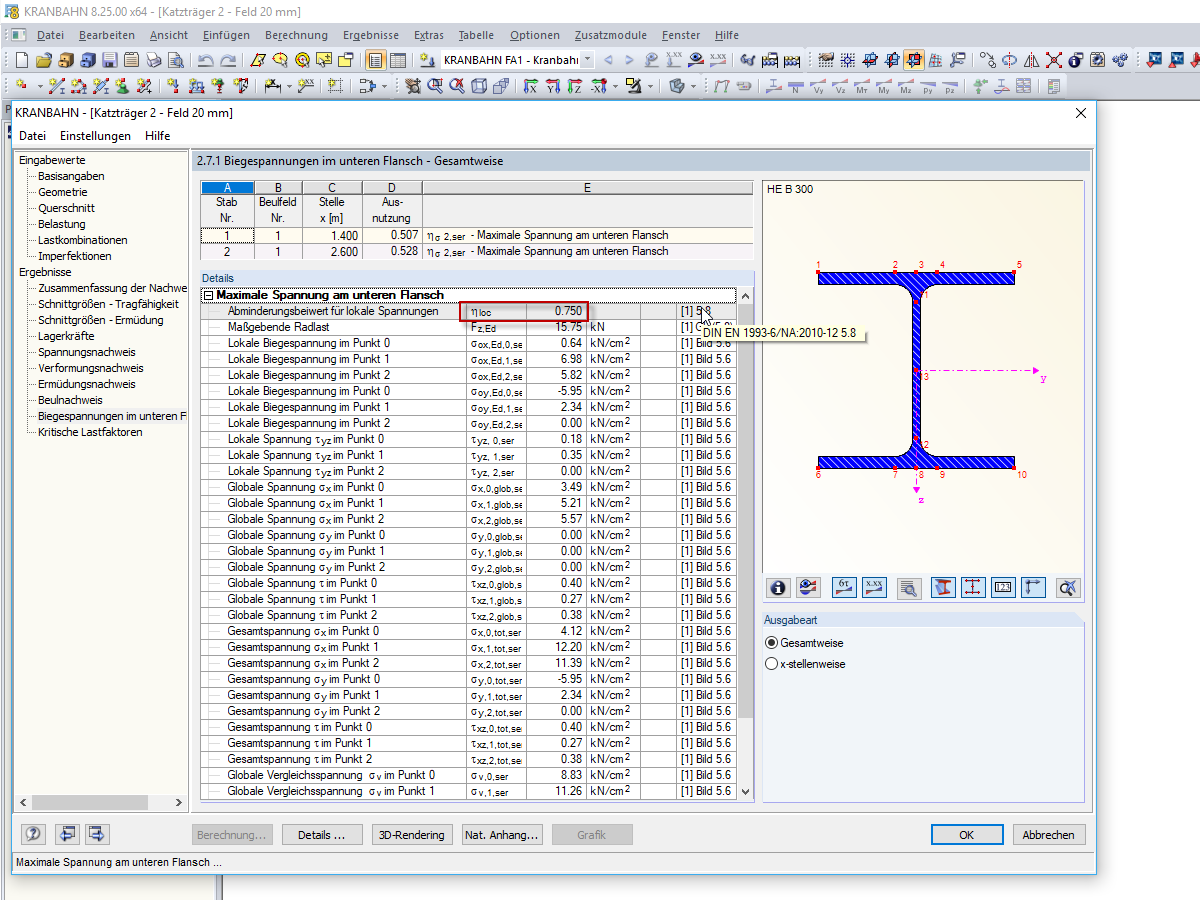Select Kritische Lastfaktoren in the navigator tree
This screenshot has width=1200, height=900.
[90, 432]
